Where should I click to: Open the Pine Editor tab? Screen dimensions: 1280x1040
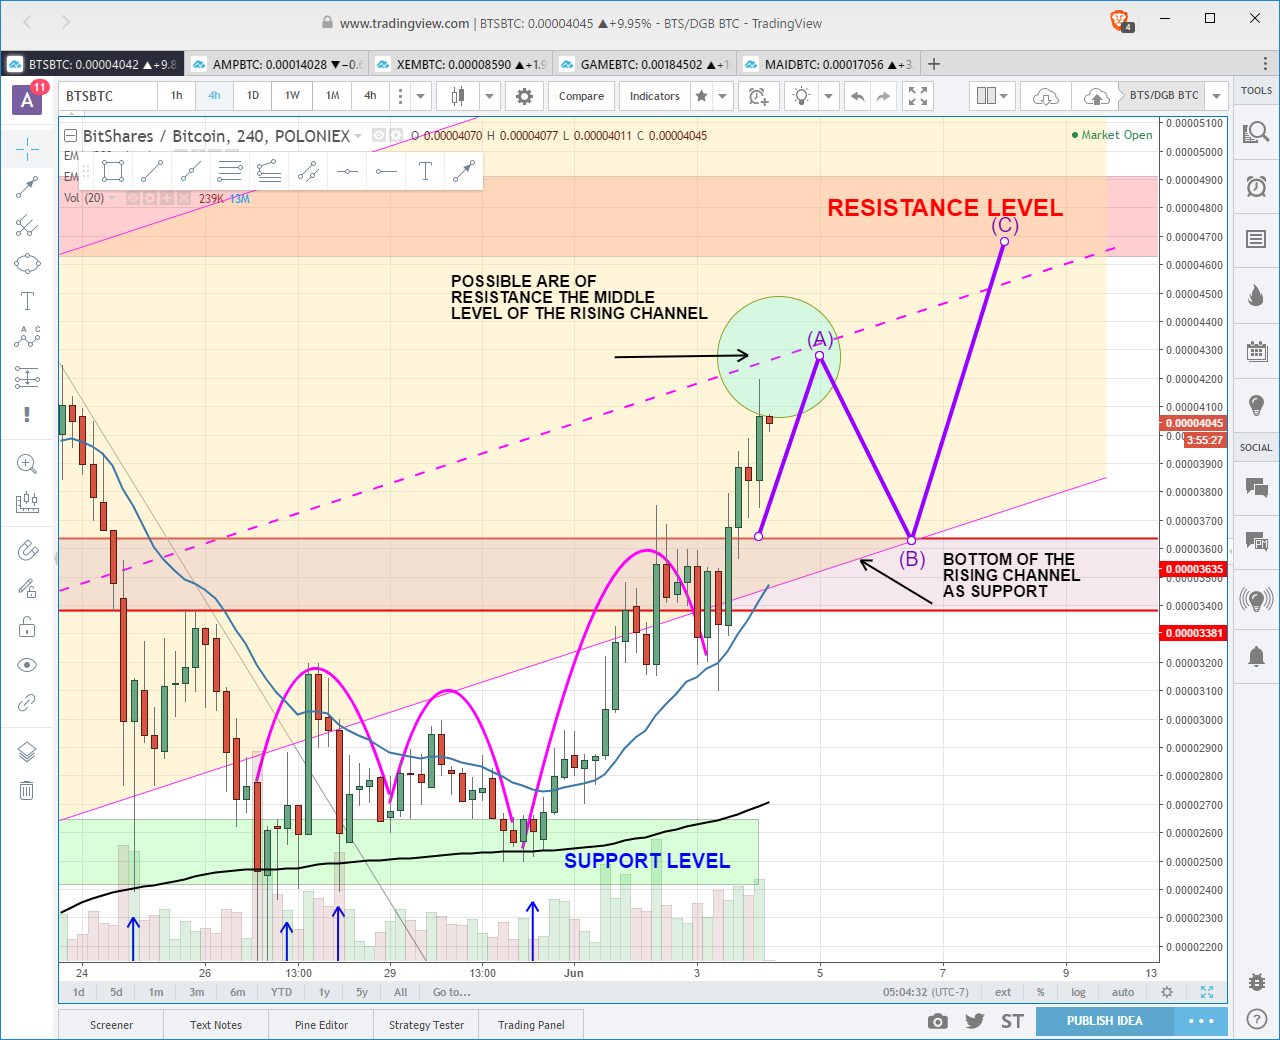(321, 1025)
